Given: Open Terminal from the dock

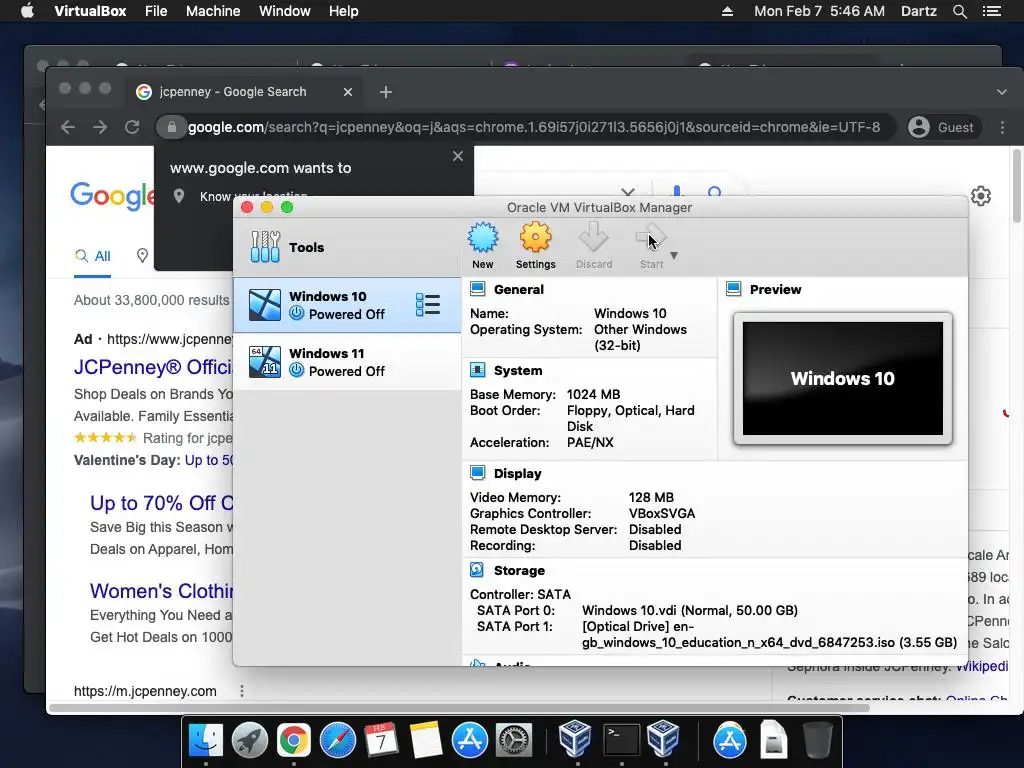Looking at the screenshot, I should (621, 741).
